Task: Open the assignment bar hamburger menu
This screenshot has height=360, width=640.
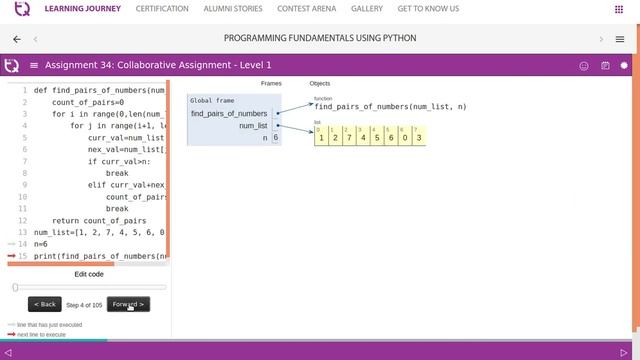Action: (34, 65)
